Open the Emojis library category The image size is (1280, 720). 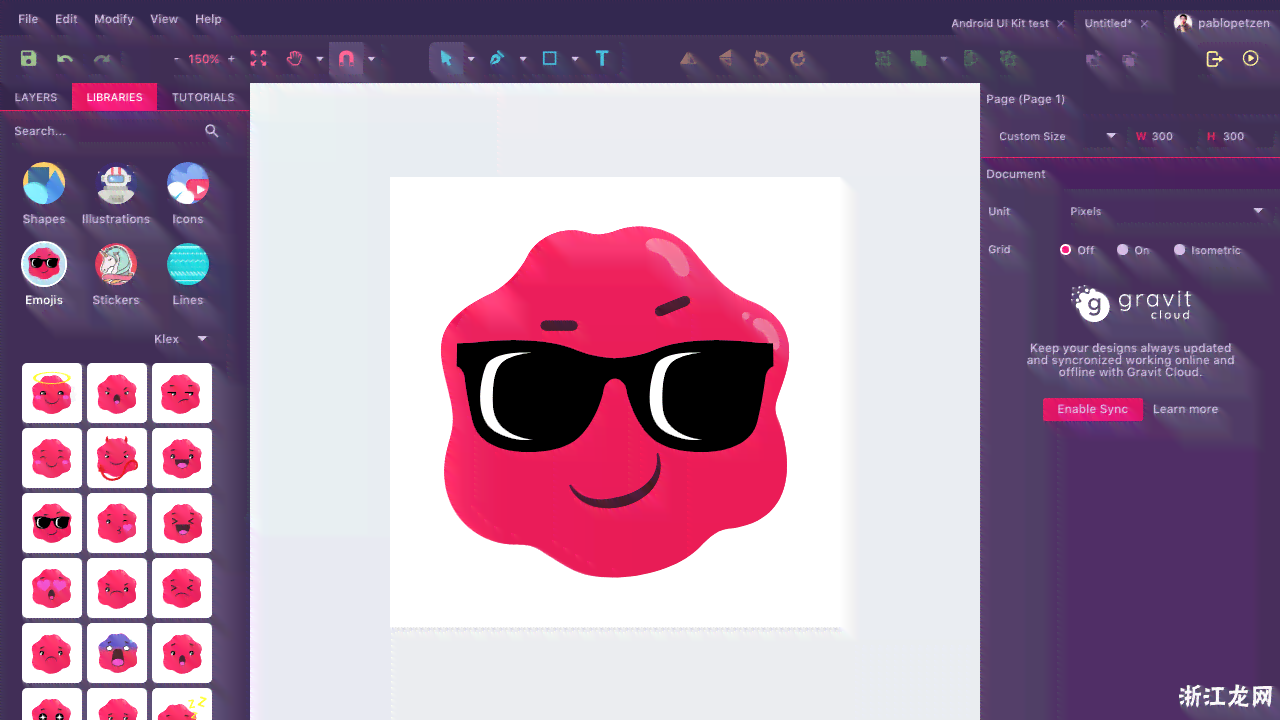point(44,275)
